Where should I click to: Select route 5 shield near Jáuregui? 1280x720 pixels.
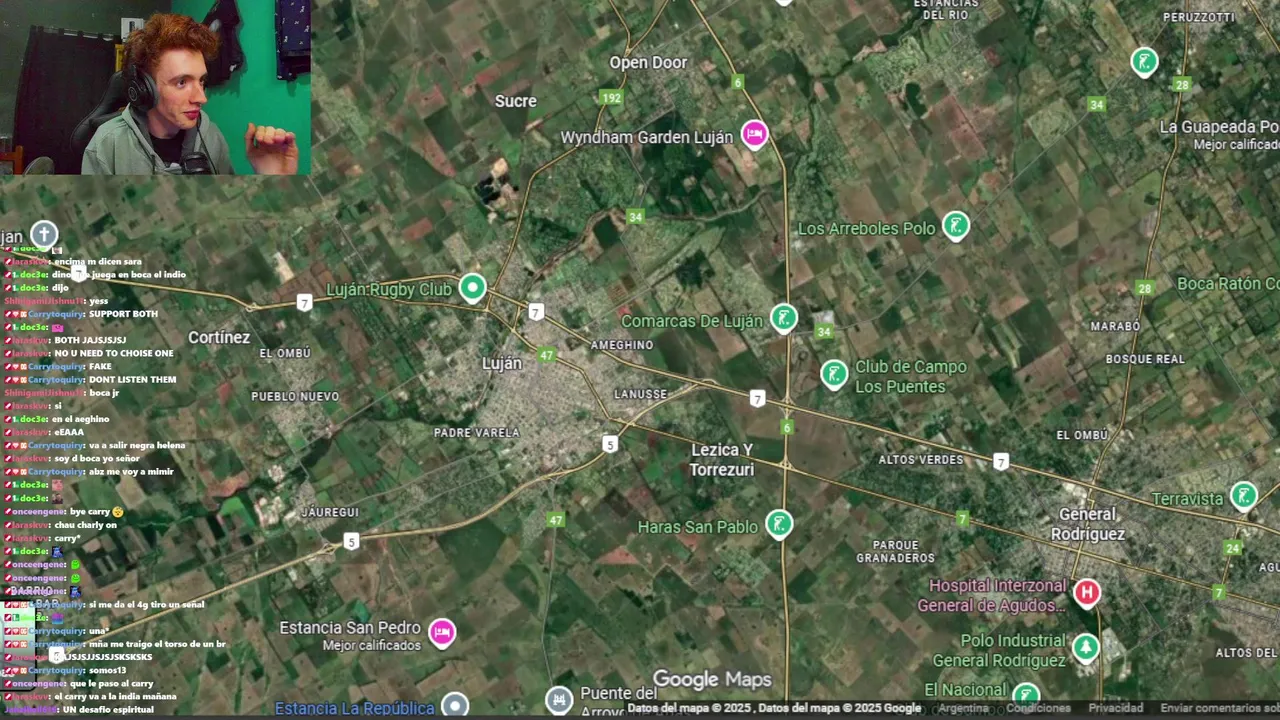350,541
